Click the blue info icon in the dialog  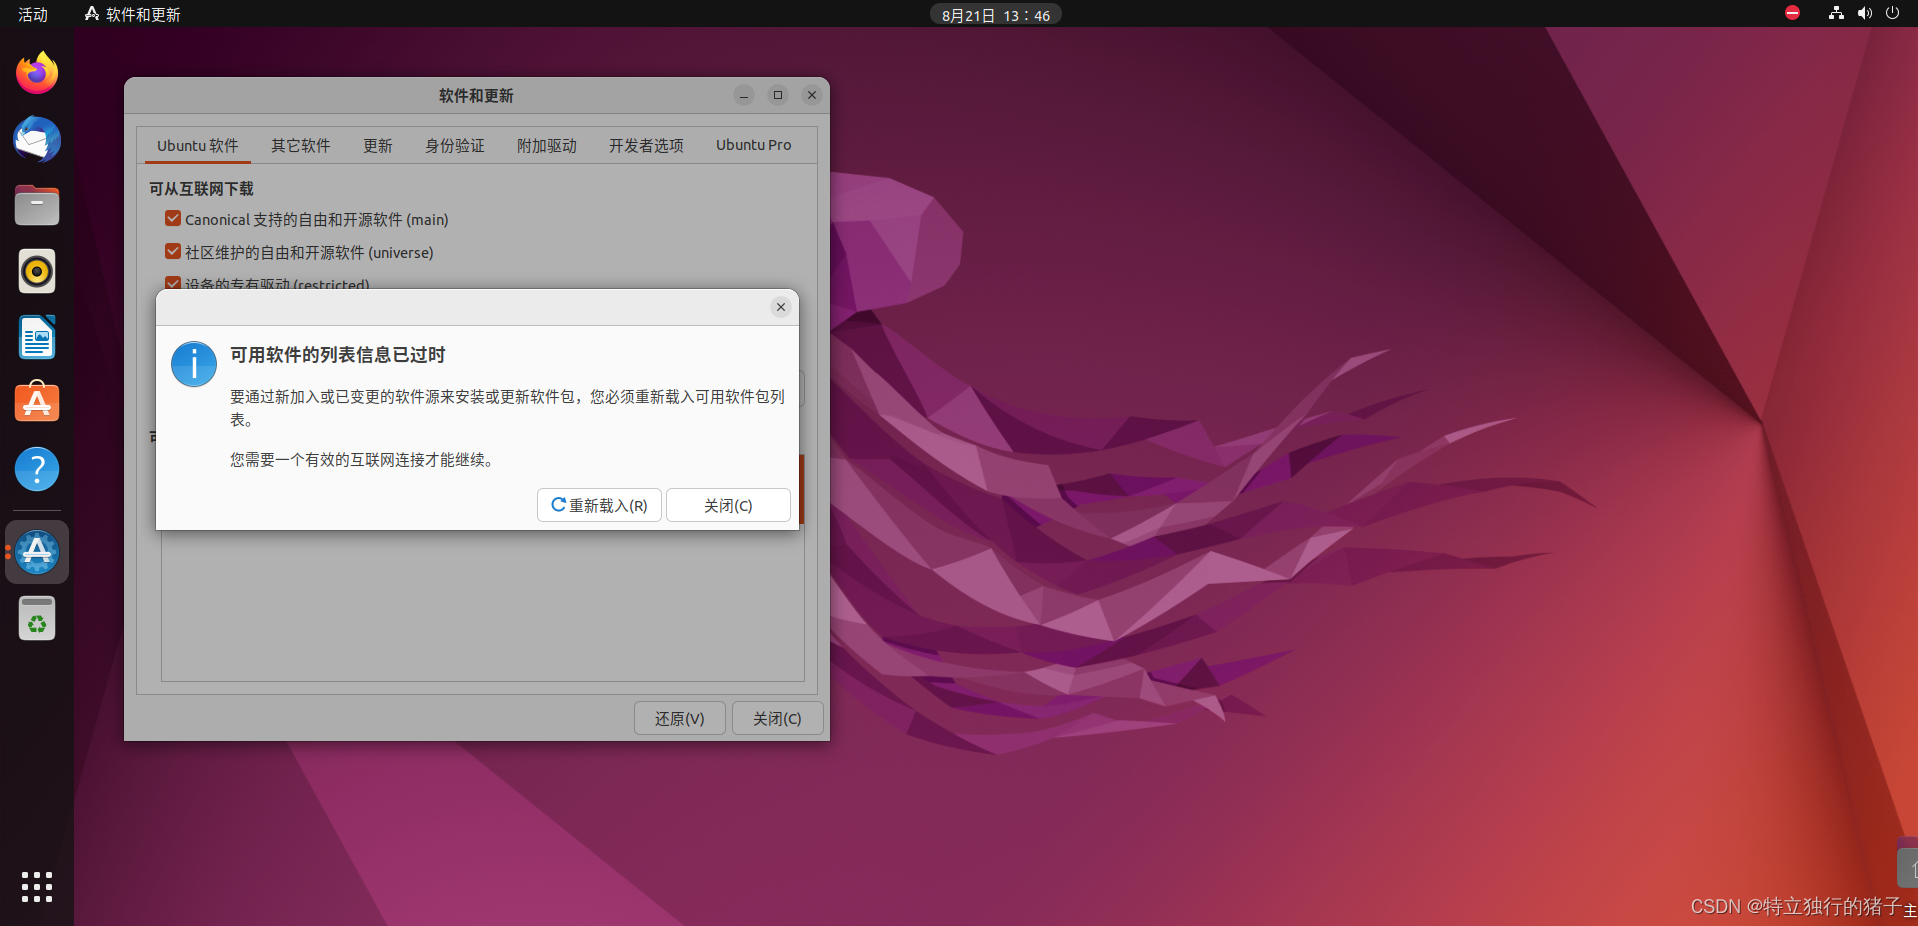(194, 364)
